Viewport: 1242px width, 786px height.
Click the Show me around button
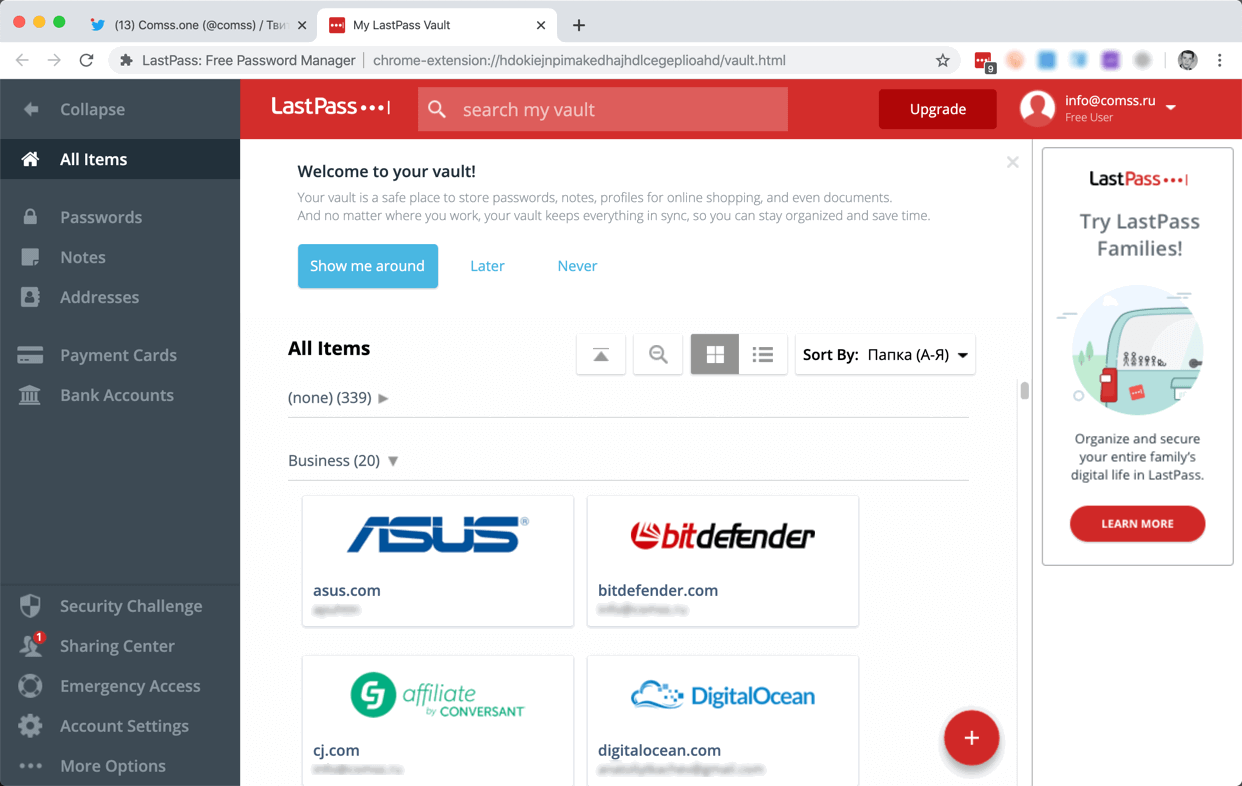click(x=368, y=266)
